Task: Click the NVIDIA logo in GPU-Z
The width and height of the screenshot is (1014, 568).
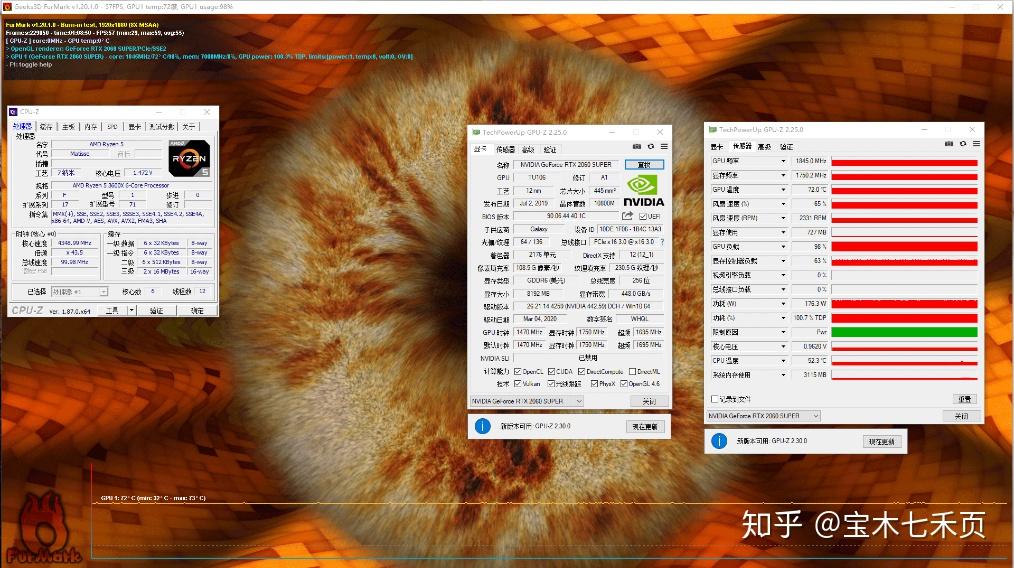Action: point(643,191)
